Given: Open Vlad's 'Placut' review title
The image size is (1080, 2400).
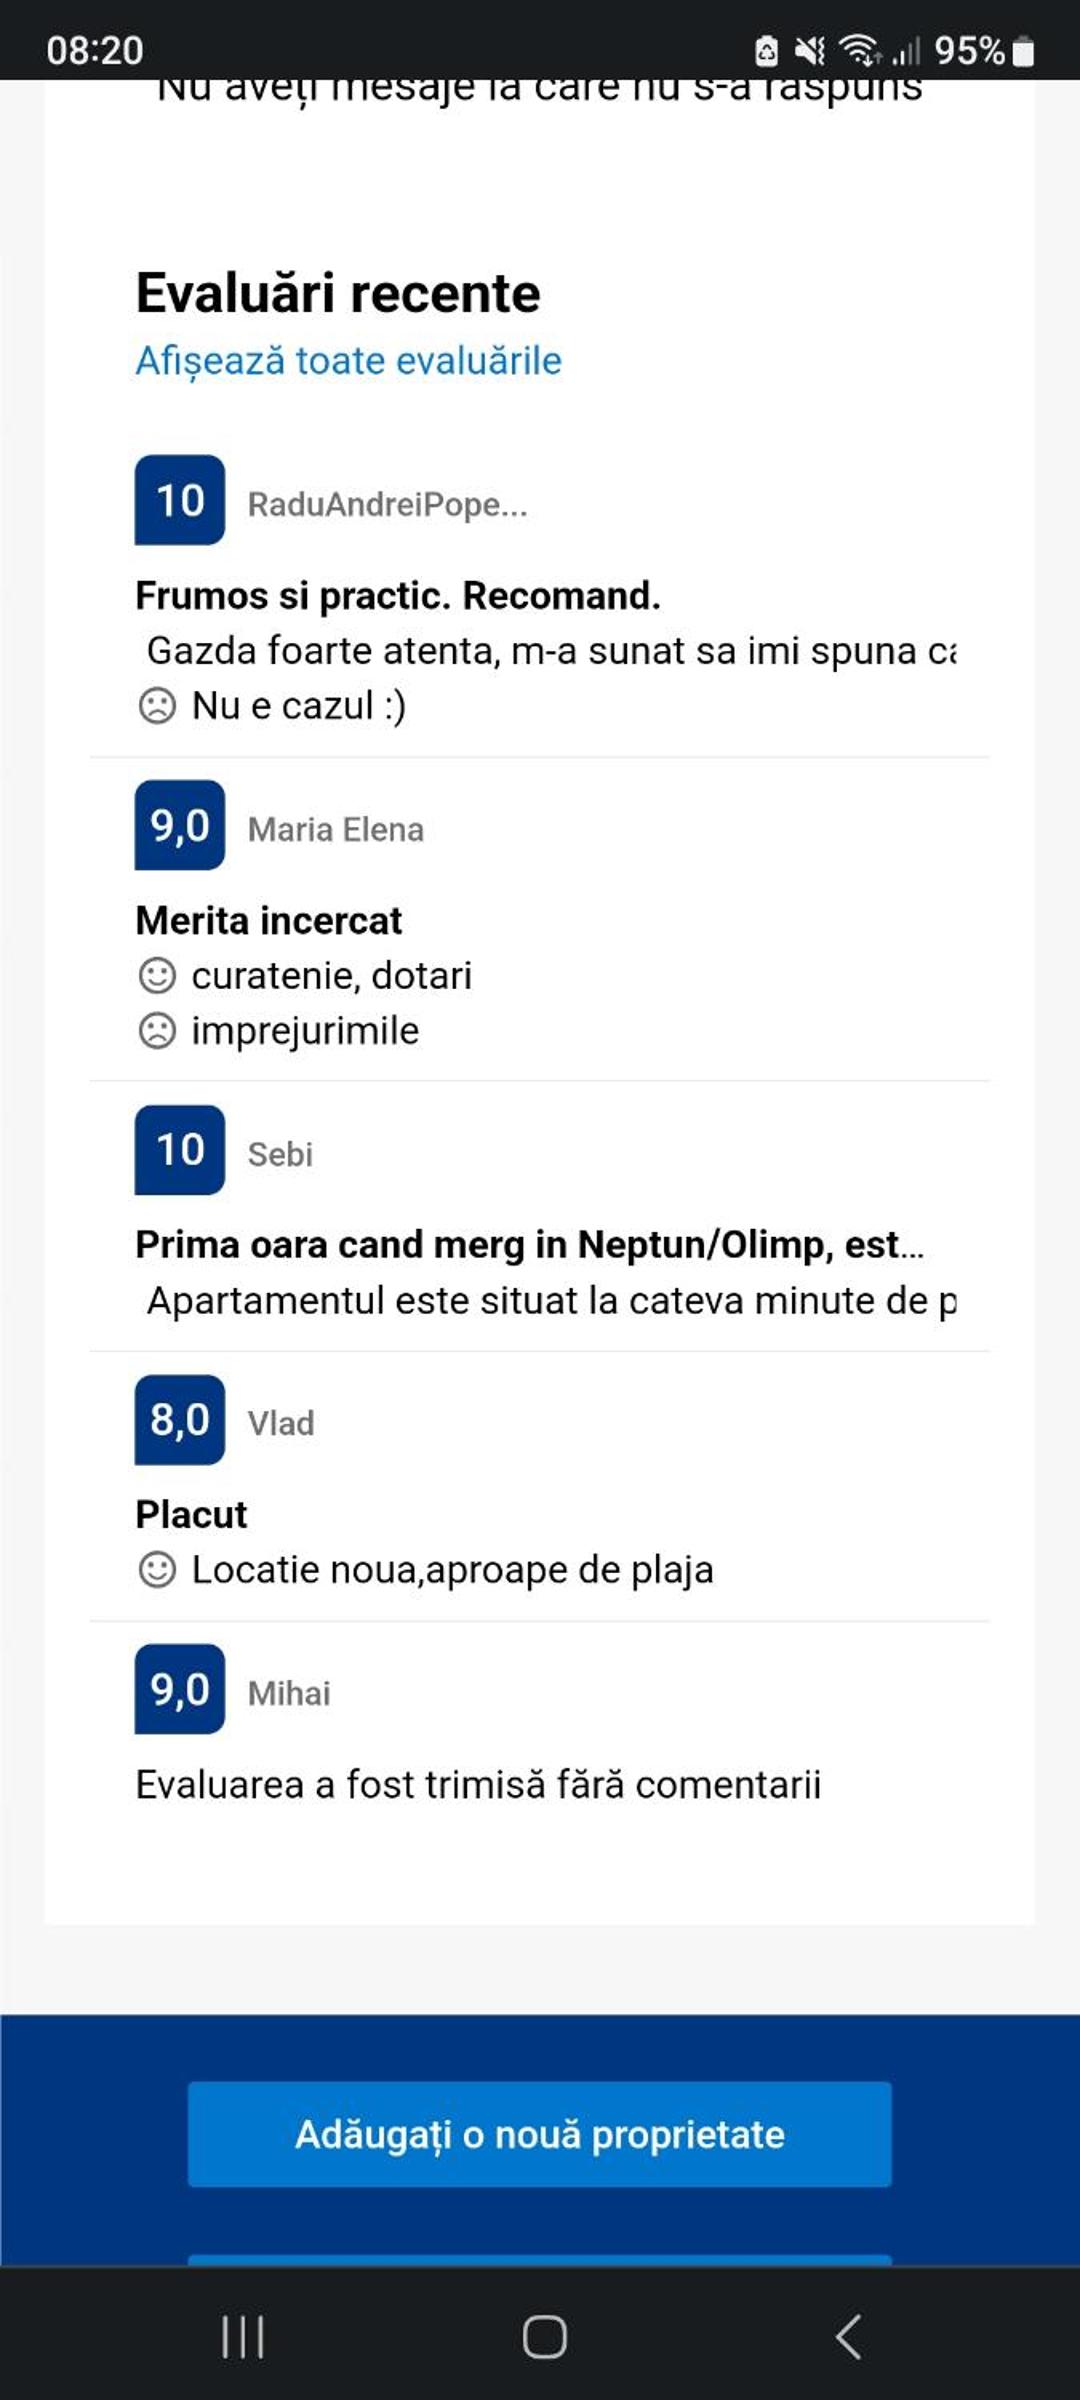Looking at the screenshot, I should point(191,1514).
